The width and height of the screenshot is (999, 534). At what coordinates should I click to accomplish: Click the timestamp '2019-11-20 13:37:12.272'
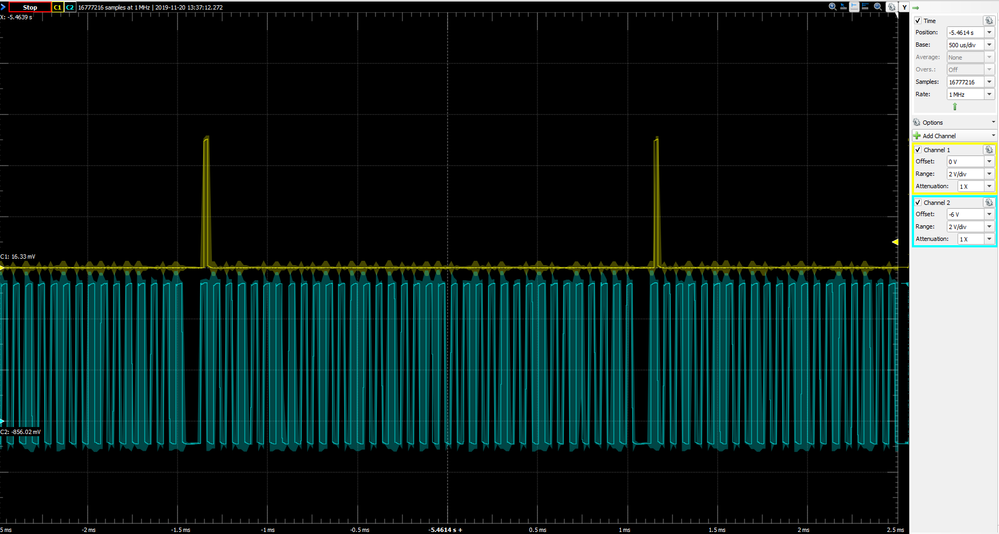click(189, 8)
